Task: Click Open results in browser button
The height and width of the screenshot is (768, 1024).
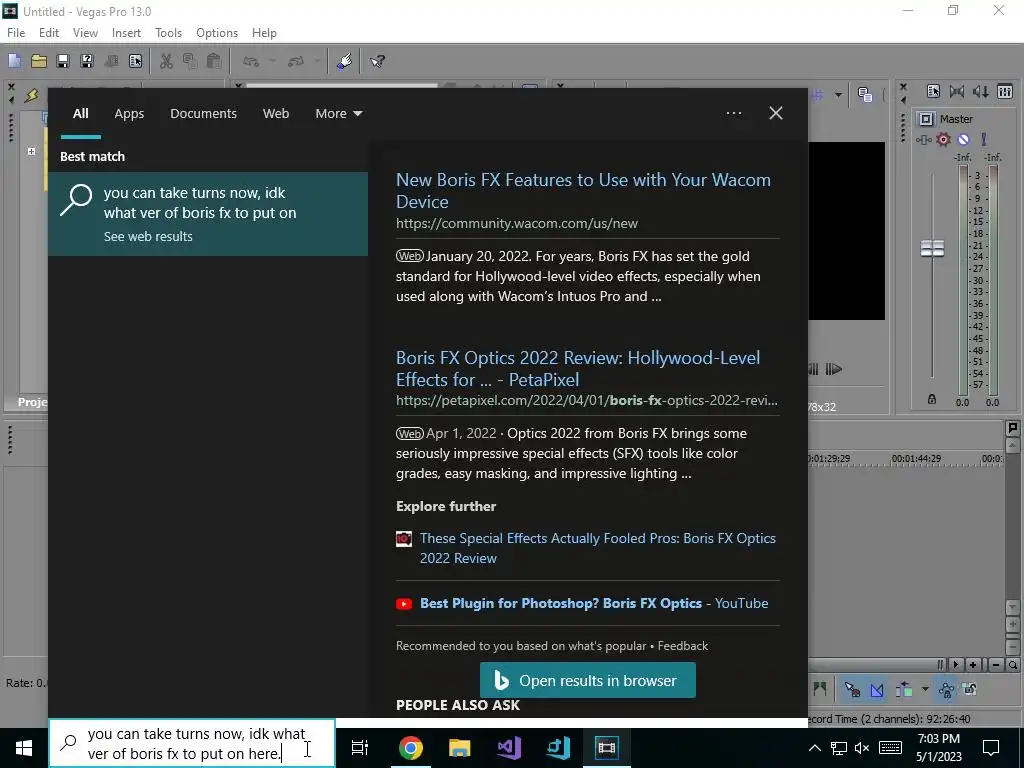Action: point(588,680)
